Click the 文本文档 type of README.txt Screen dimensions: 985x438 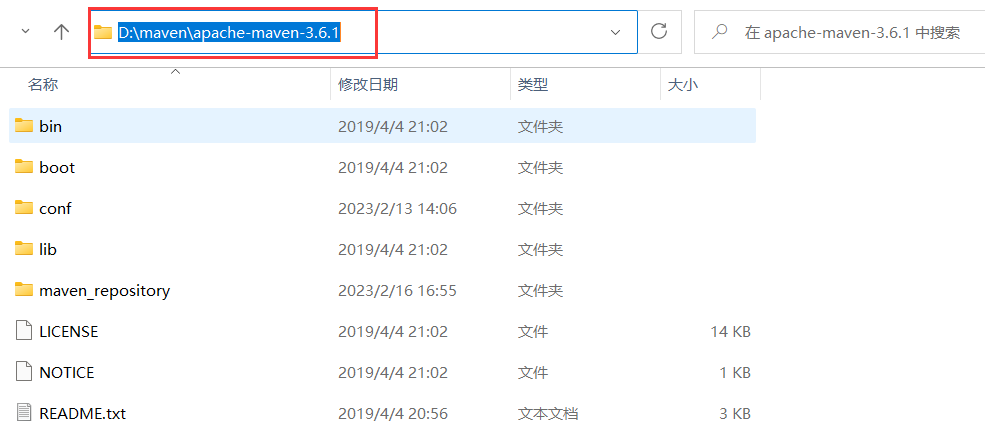[548, 414]
